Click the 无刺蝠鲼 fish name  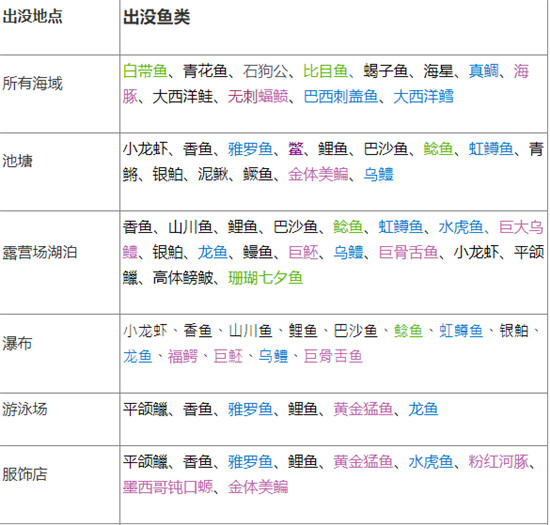pos(258,96)
